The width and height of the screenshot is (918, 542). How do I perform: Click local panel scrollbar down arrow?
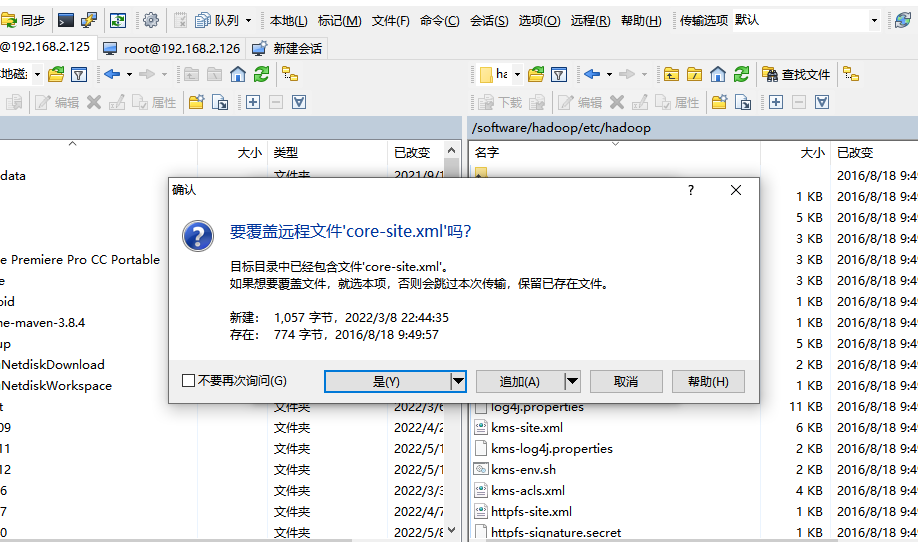pos(451,530)
